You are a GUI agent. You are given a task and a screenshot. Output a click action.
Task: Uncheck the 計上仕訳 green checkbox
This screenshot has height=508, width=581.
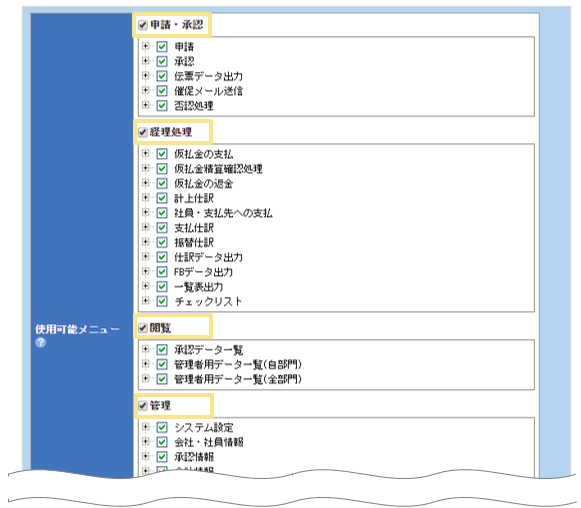(x=162, y=198)
